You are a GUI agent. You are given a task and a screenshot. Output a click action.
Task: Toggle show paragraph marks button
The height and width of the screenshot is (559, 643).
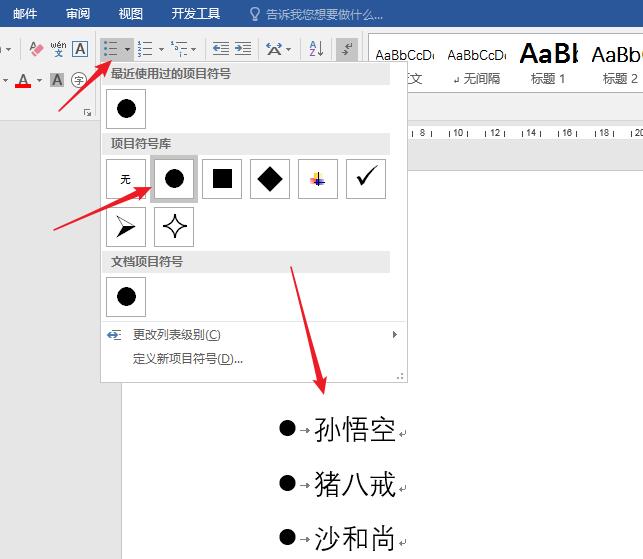[x=347, y=48]
